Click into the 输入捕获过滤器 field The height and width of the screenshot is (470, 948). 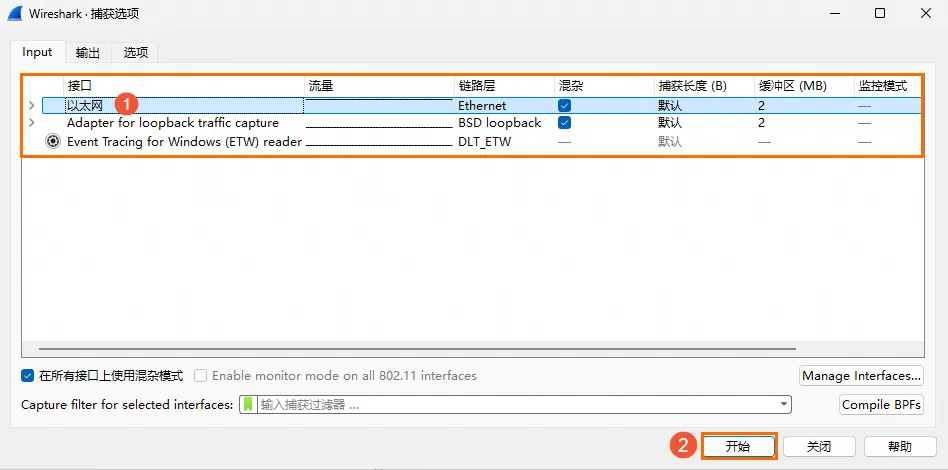(x=517, y=405)
